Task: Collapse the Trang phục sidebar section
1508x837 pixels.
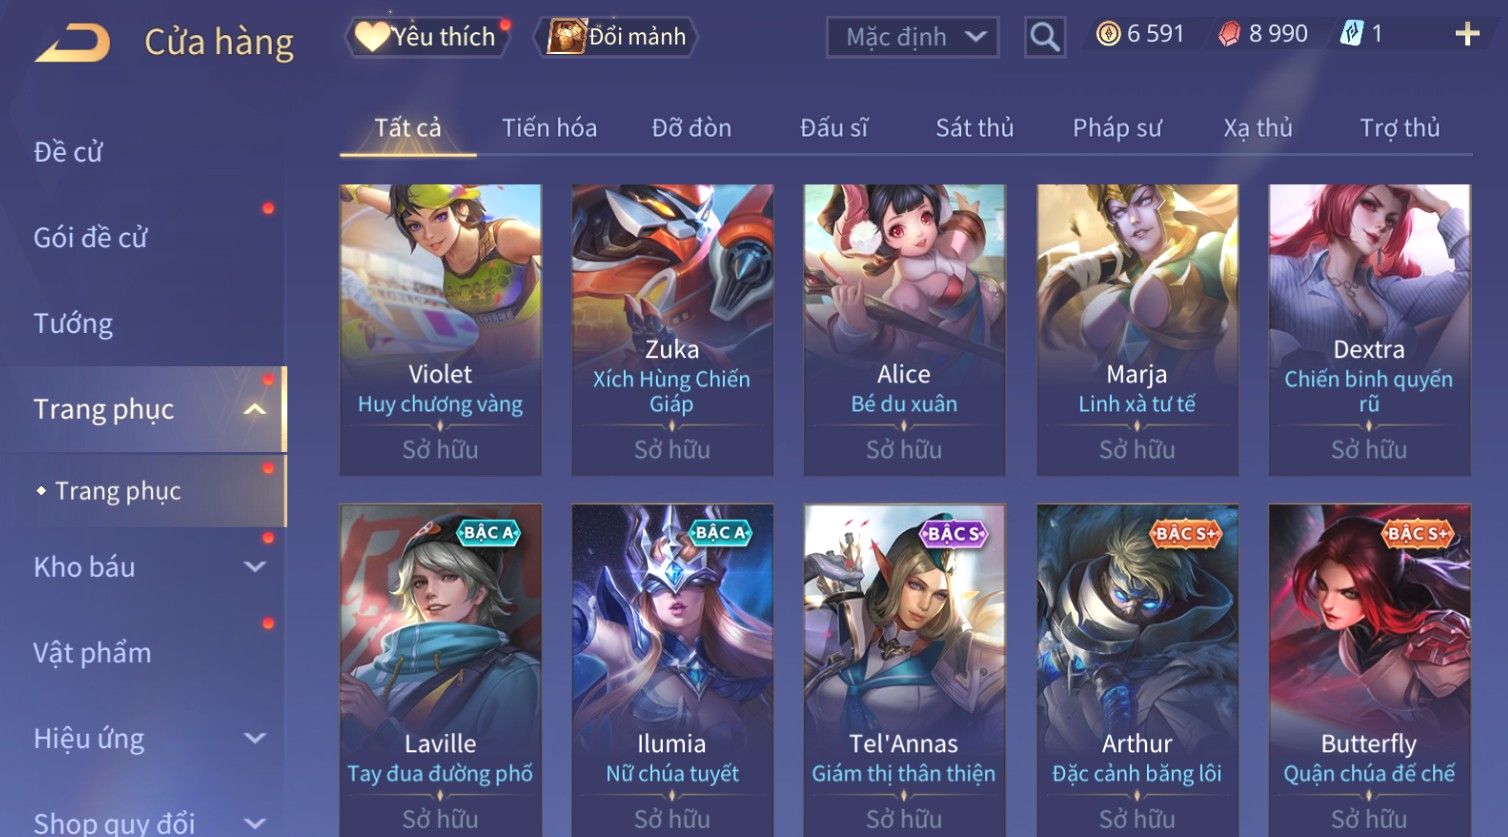Action: click(x=255, y=409)
